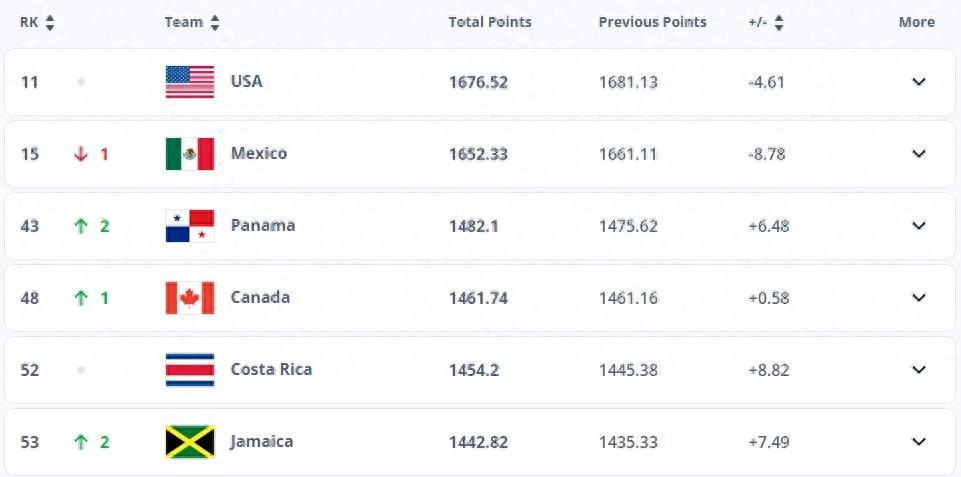Screen dimensions: 961x477
Task: Sort table by RK column arrows
Action: pyautogui.click(x=50, y=22)
